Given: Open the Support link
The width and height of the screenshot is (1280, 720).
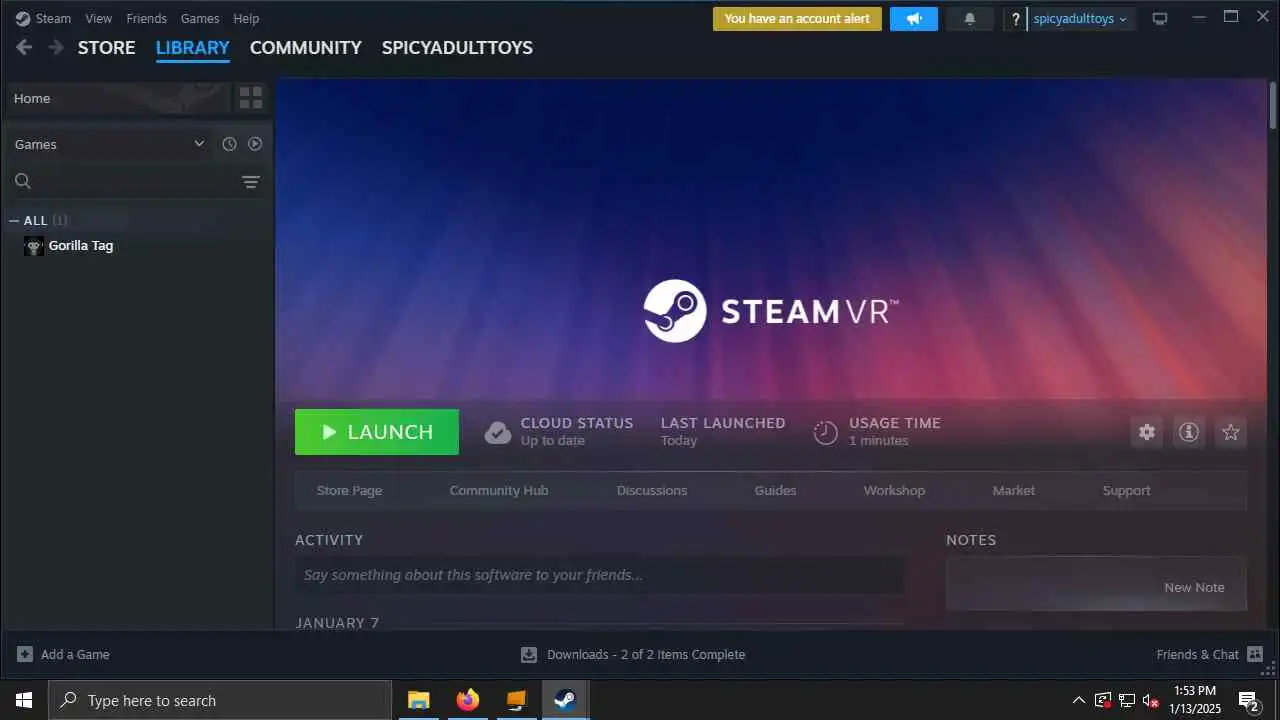Looking at the screenshot, I should (1127, 491).
